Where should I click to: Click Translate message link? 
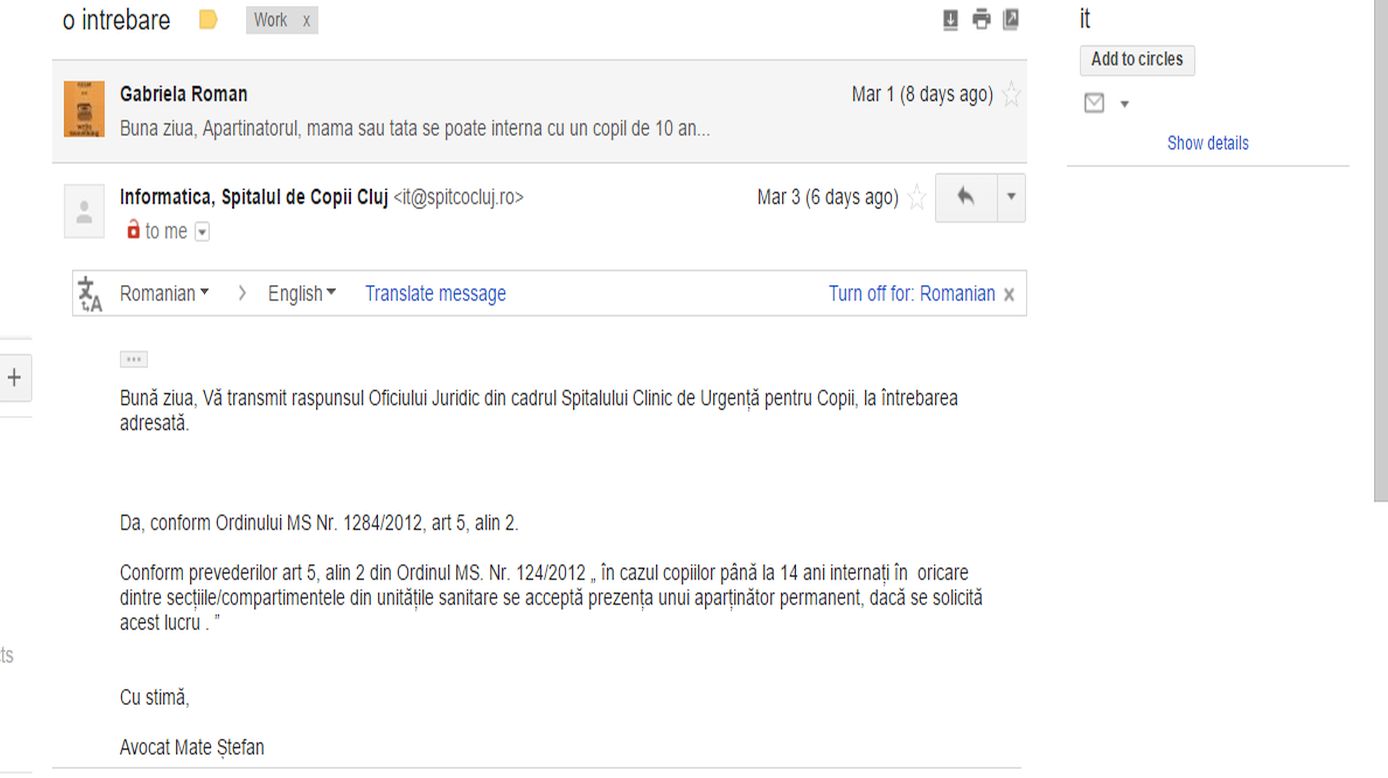(x=435, y=294)
